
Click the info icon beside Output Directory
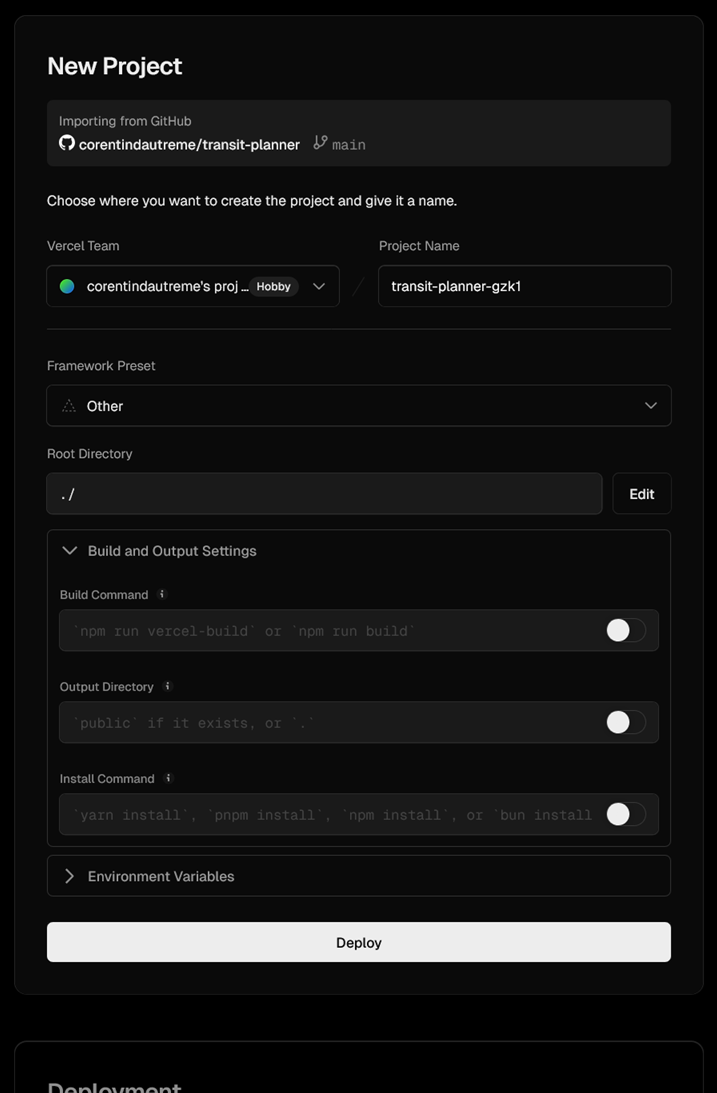tap(167, 686)
